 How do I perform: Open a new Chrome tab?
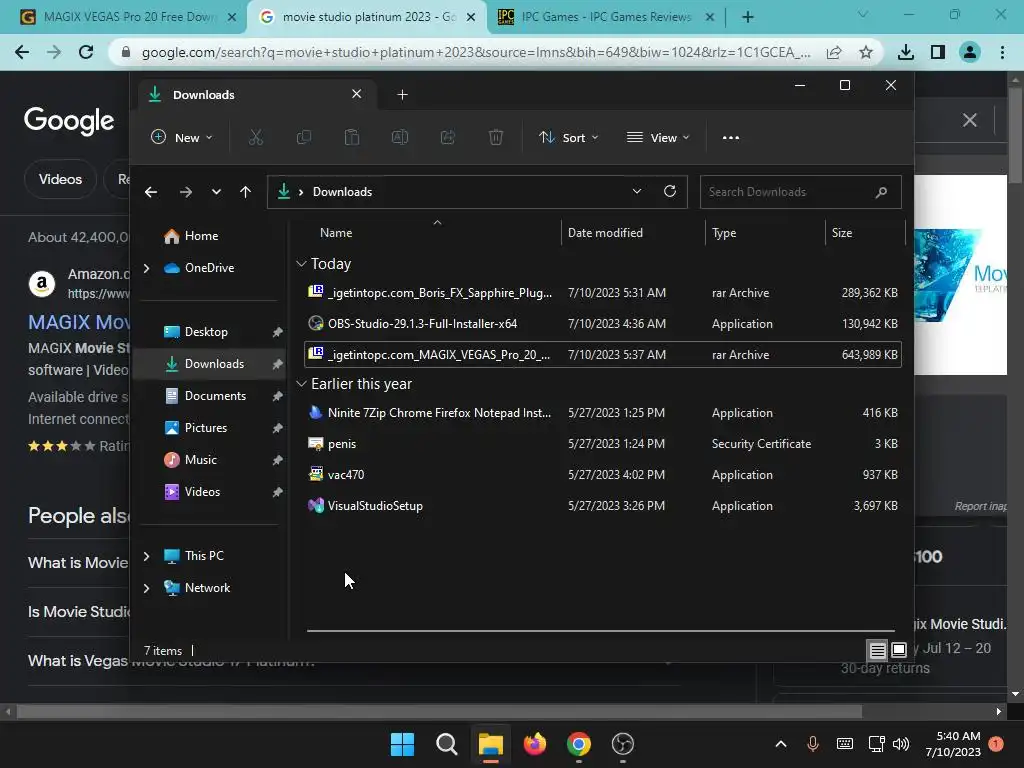748,17
